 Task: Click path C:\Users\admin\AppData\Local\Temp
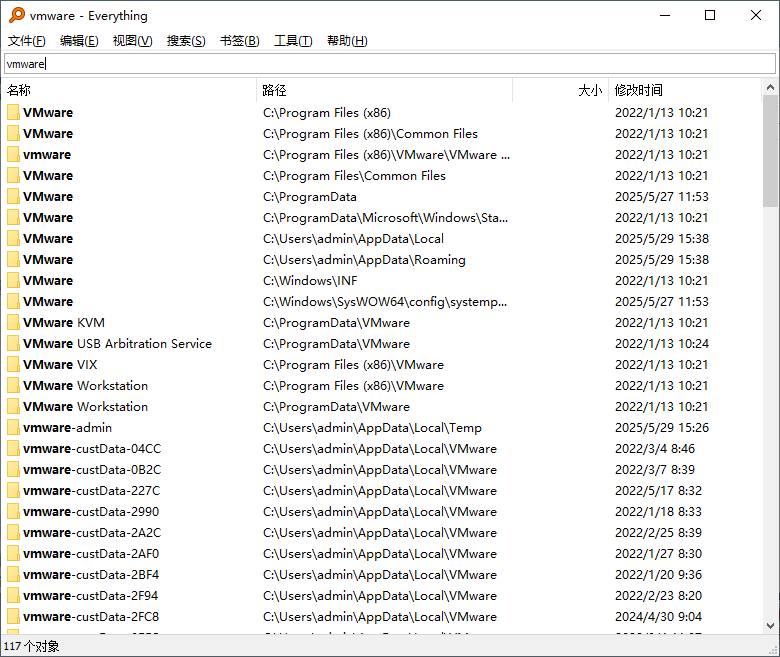[372, 428]
